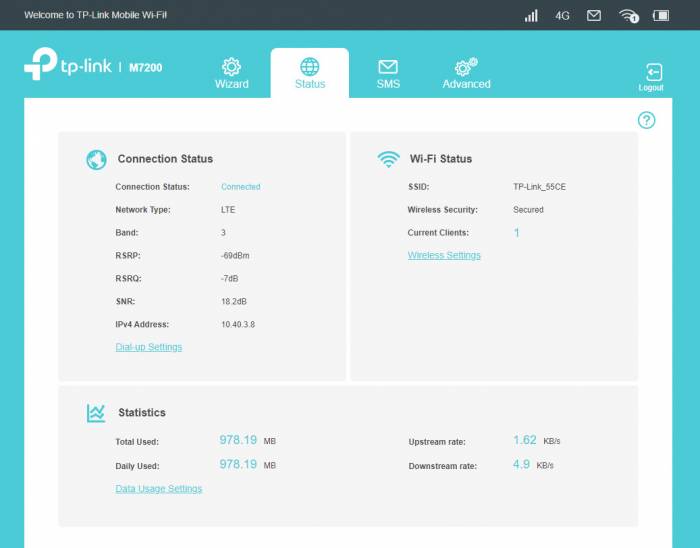Click the Total Used value 978.19
Screen dimensions: 700x548
coord(238,440)
